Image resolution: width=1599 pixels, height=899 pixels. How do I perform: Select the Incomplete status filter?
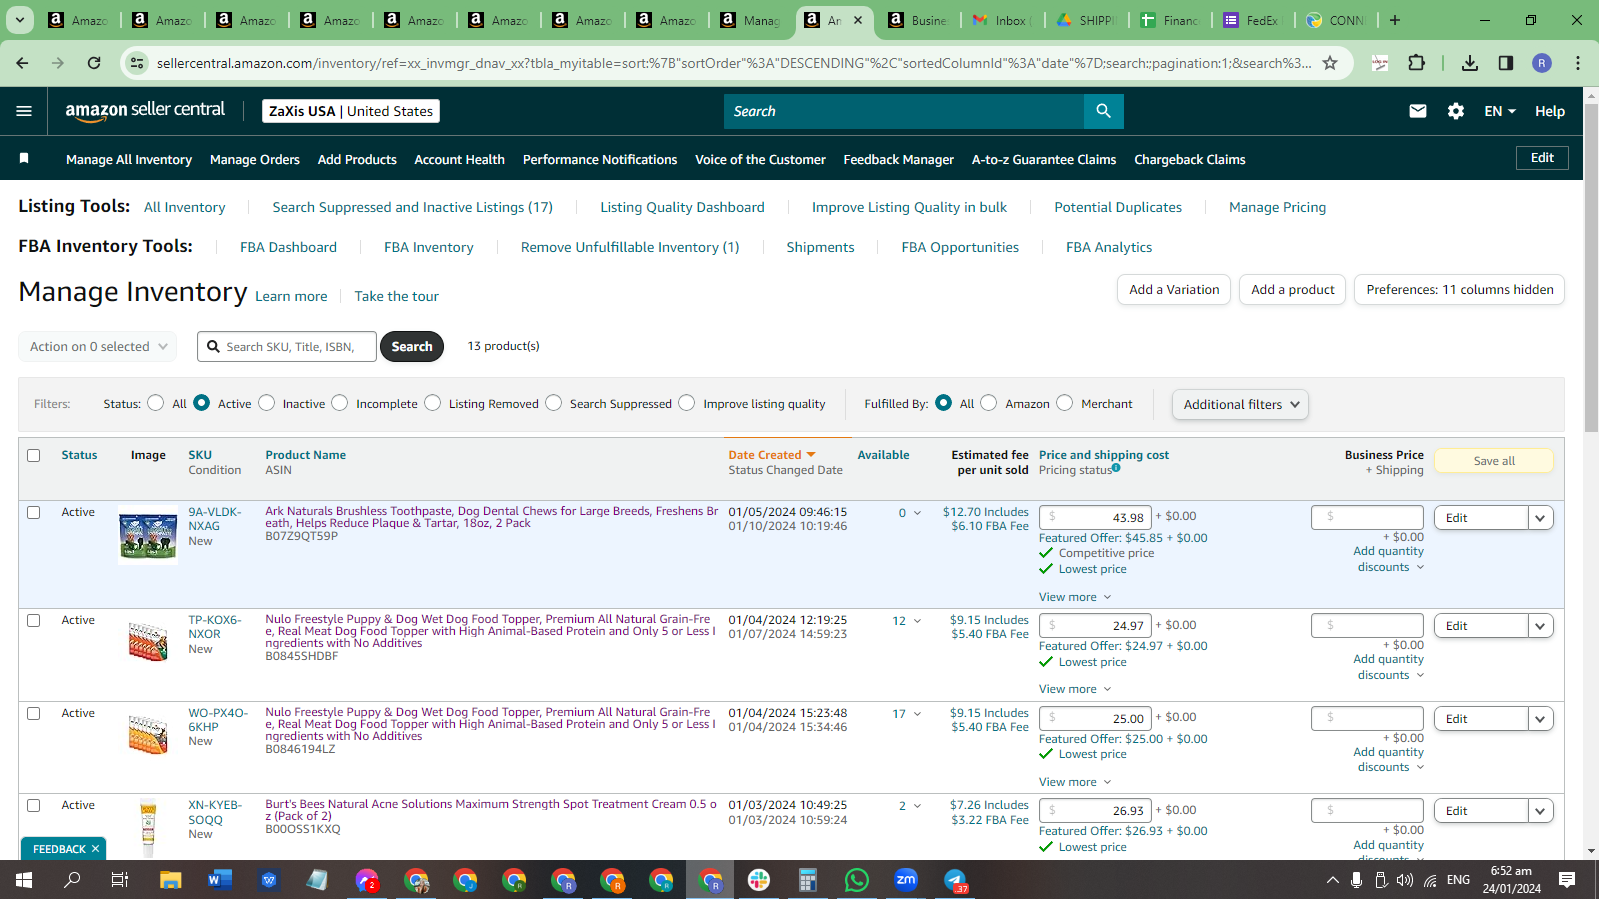[x=340, y=403]
